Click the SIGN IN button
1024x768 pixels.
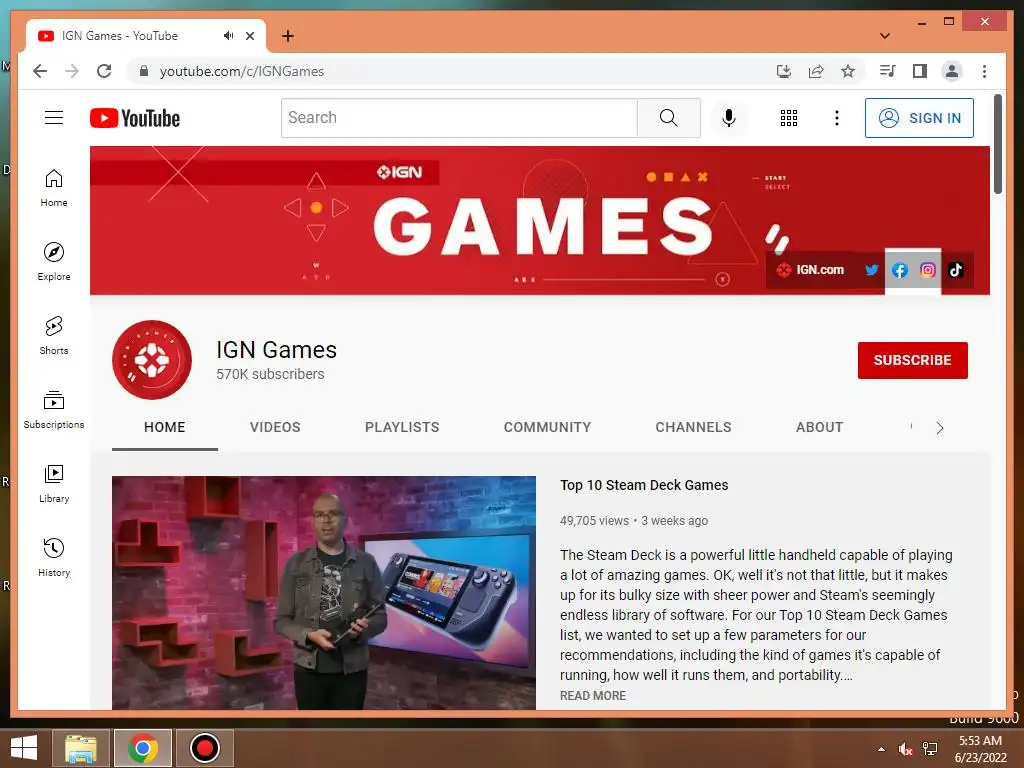click(919, 118)
